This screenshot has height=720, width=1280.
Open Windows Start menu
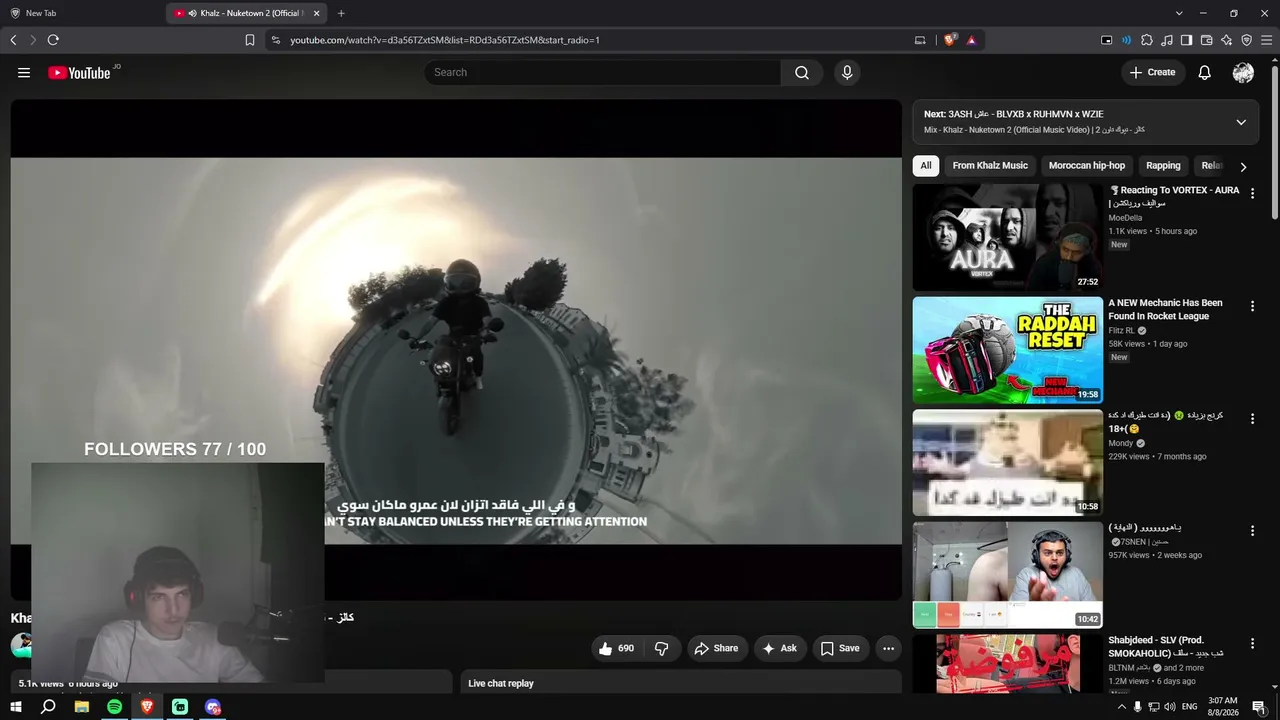[16, 707]
